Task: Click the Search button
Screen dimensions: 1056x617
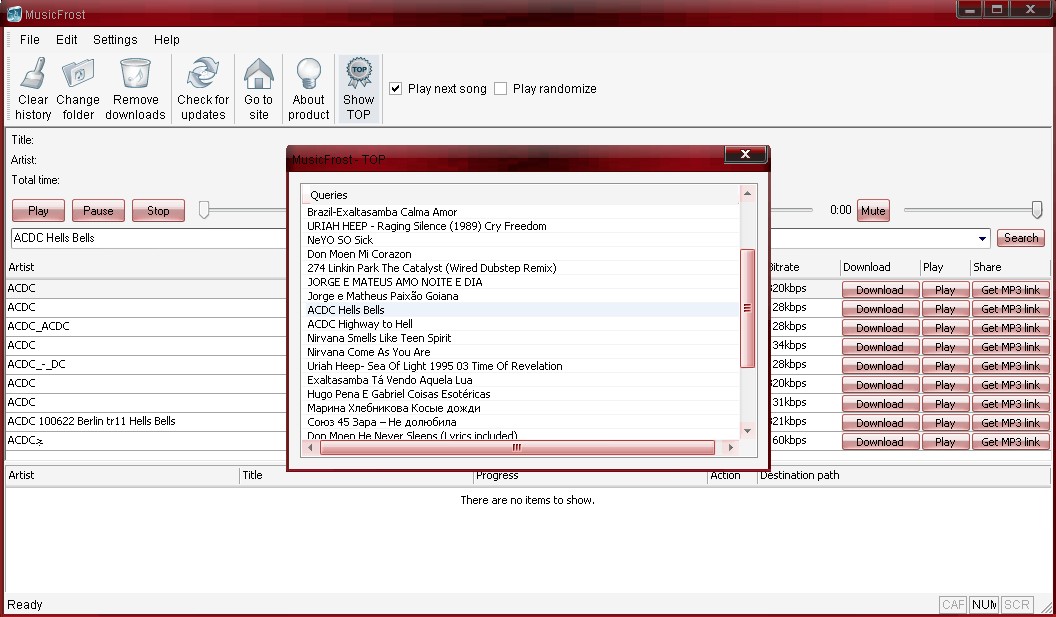Action: pyautogui.click(x=1021, y=238)
